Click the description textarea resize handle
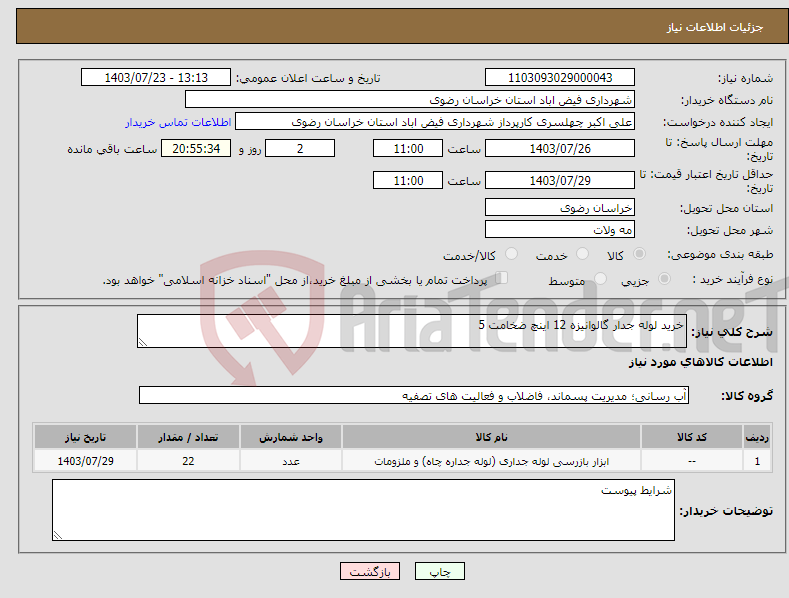 143,342
